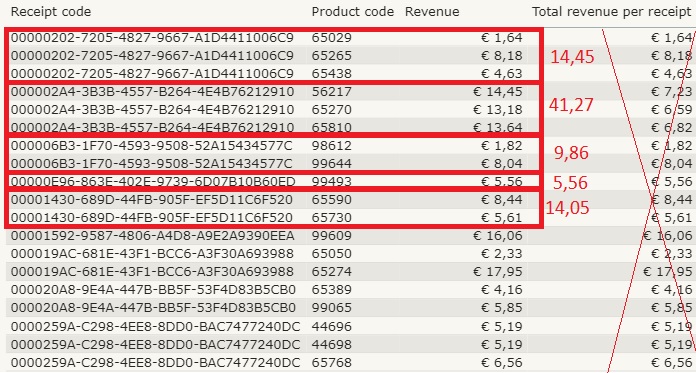Select product code 65768 cell
This screenshot has width=696, height=373.
[331, 362]
